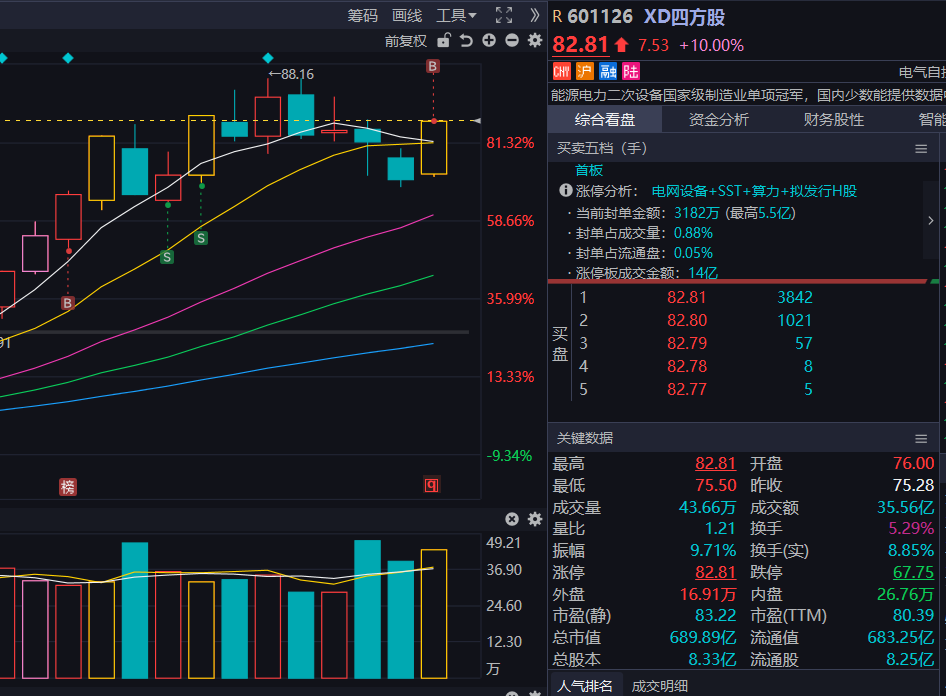This screenshot has width=946, height=696.
Task: Click the 88.16 high price label
Action: (x=291, y=74)
